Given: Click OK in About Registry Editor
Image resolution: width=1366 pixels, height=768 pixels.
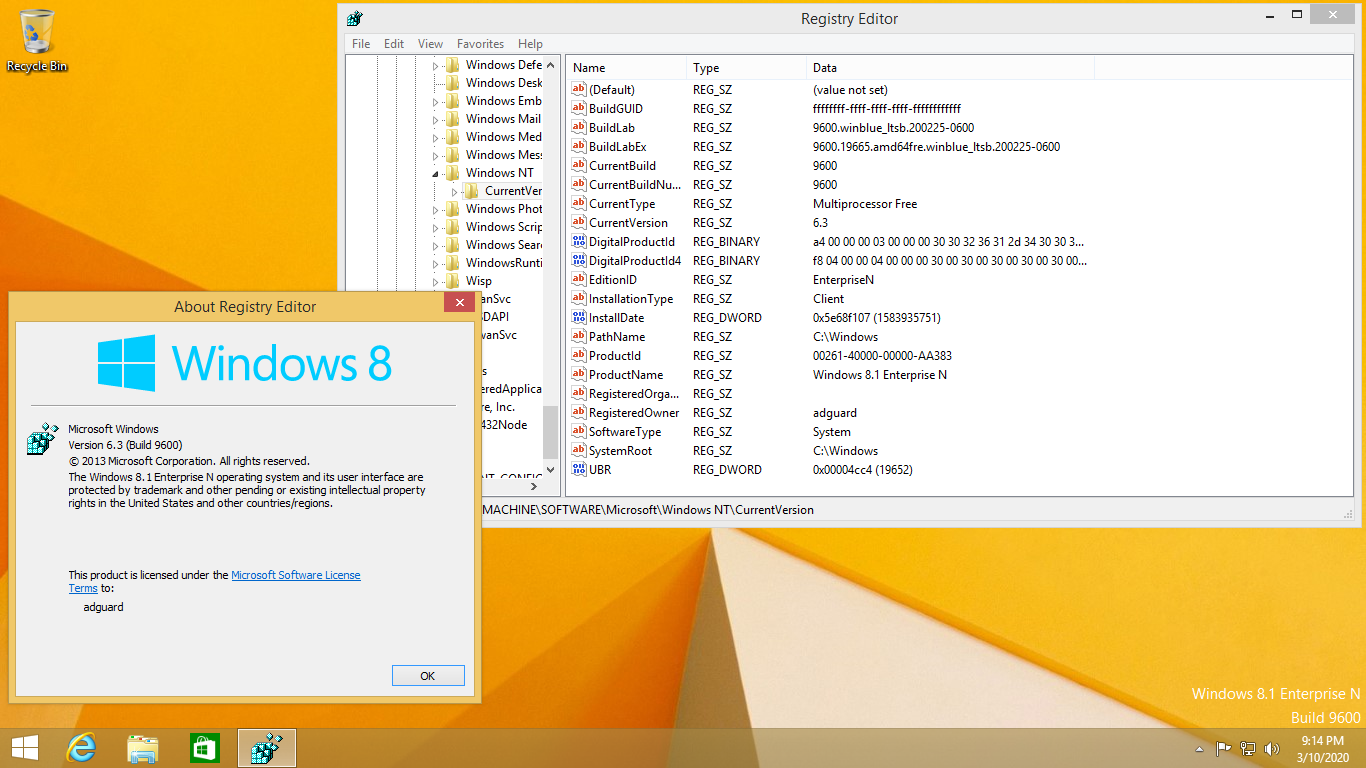Looking at the screenshot, I should [x=428, y=676].
